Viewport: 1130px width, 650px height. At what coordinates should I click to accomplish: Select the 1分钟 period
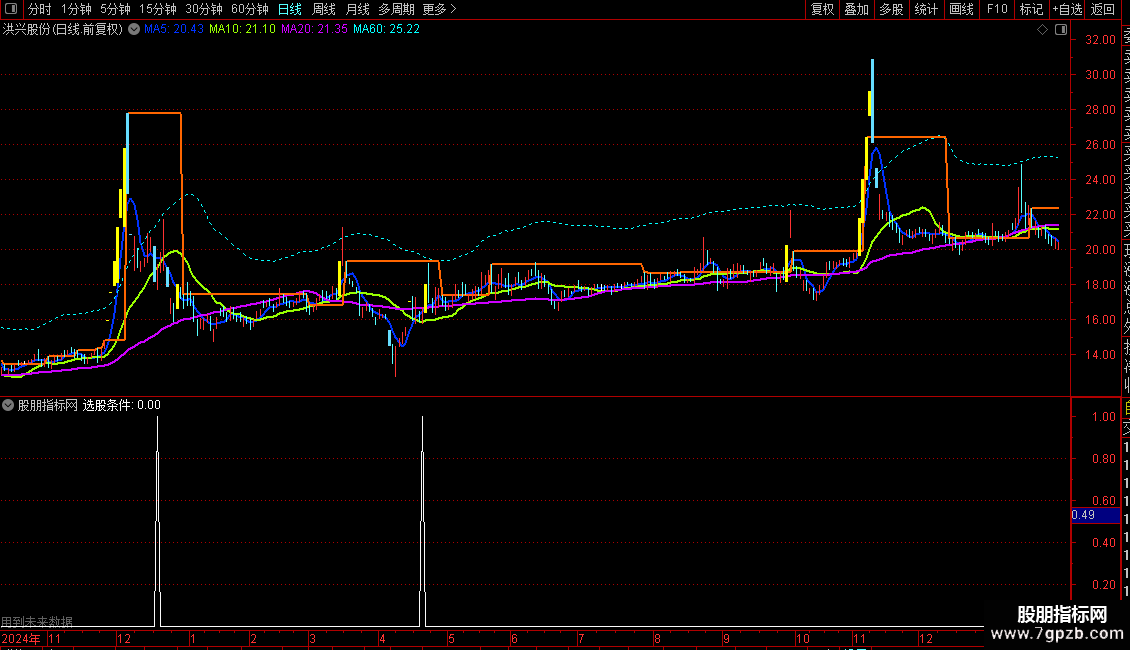click(x=76, y=9)
